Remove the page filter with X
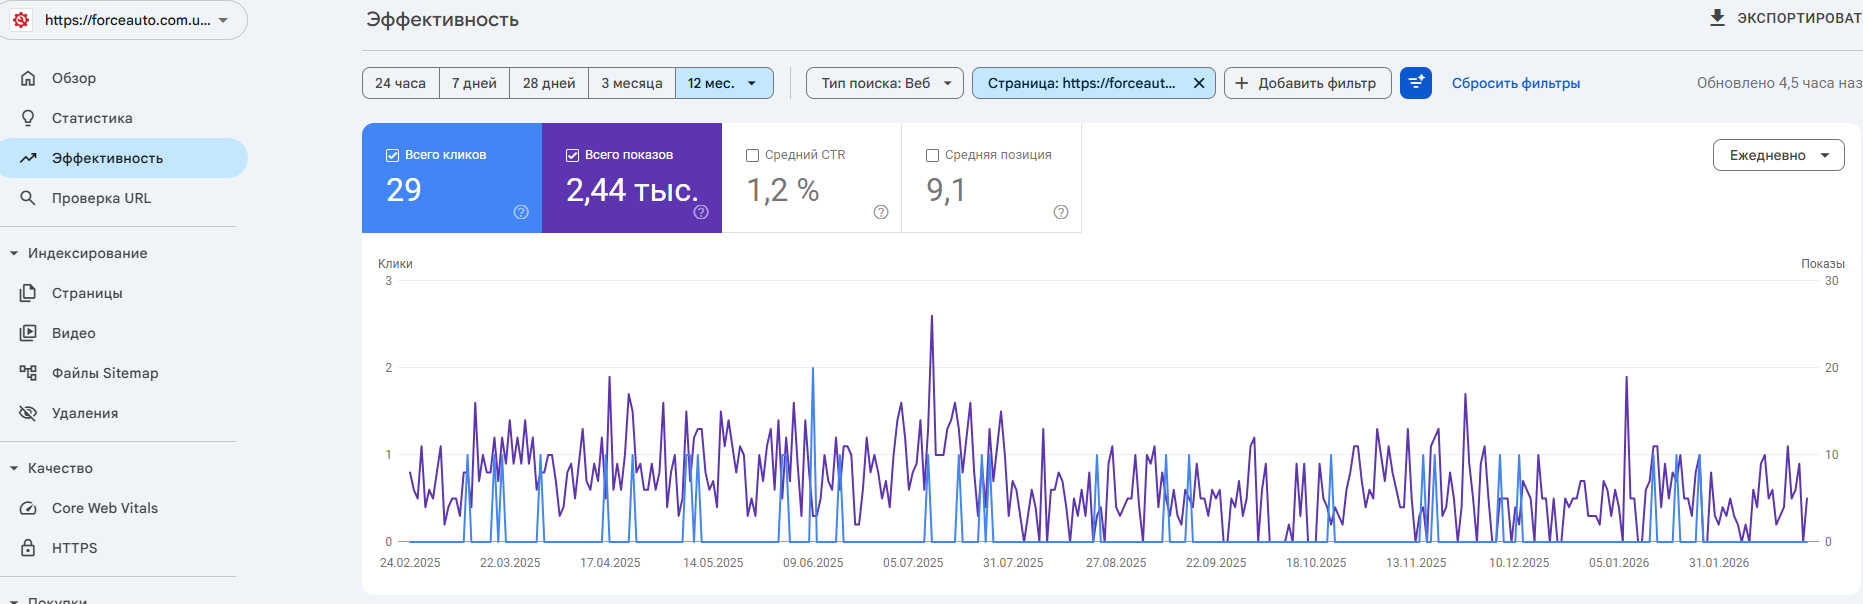The image size is (1863, 604). pyautogui.click(x=1199, y=83)
